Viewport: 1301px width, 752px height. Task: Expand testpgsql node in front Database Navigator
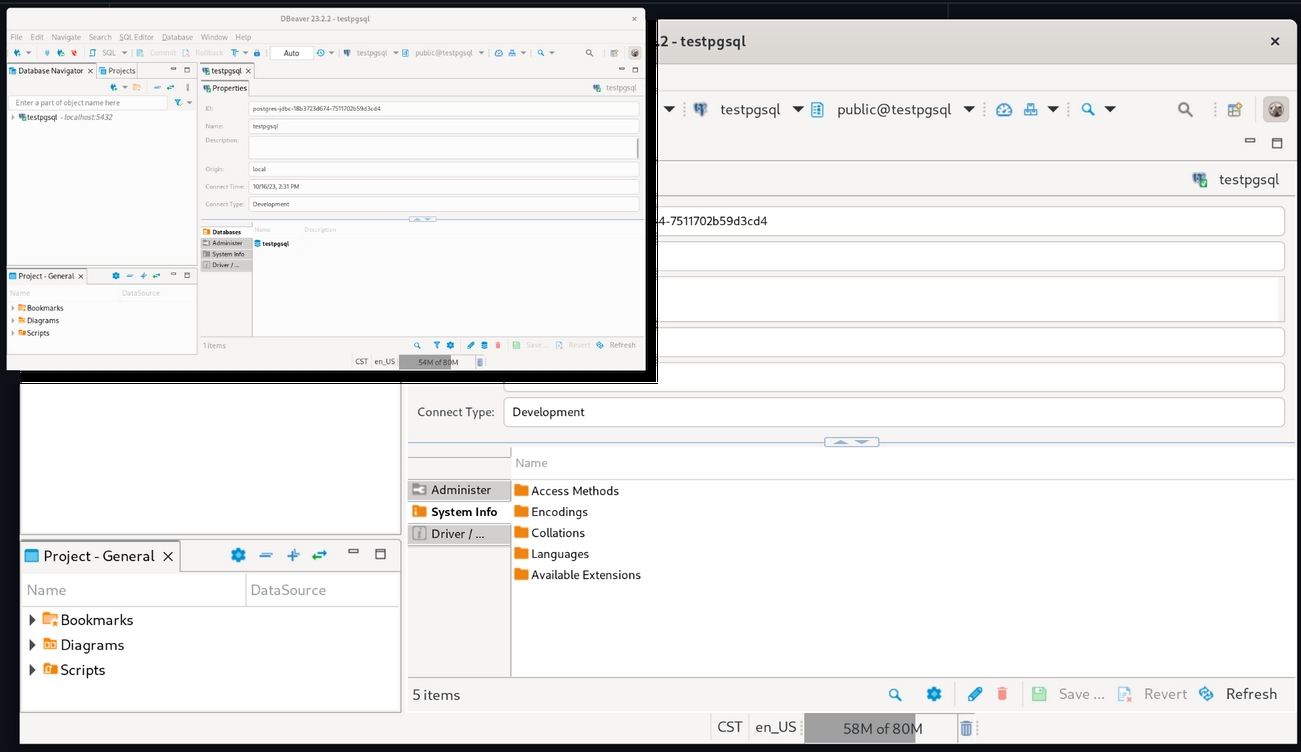coord(13,117)
